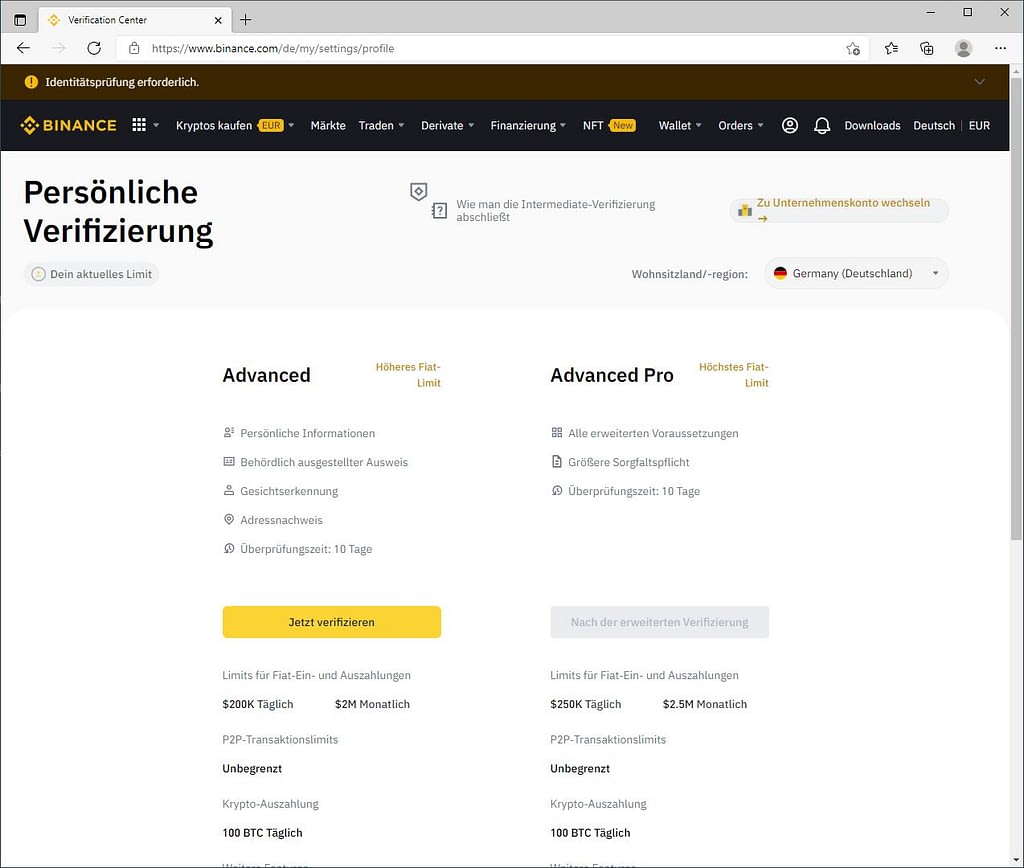Click the browser back arrow
Screen dimensions: 1024x868
(24, 48)
